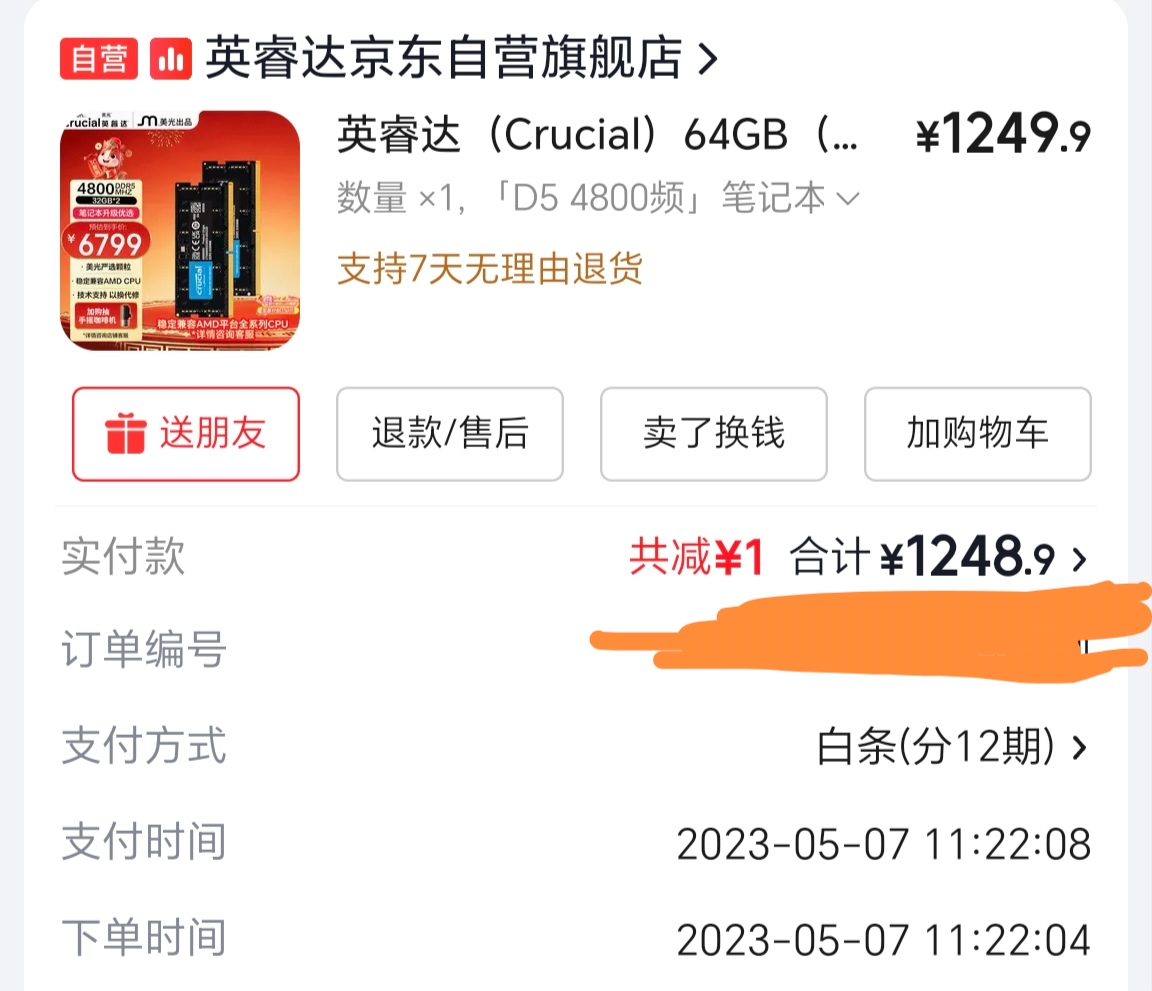
Task: Tap the 实付款 label
Action: pos(123,556)
